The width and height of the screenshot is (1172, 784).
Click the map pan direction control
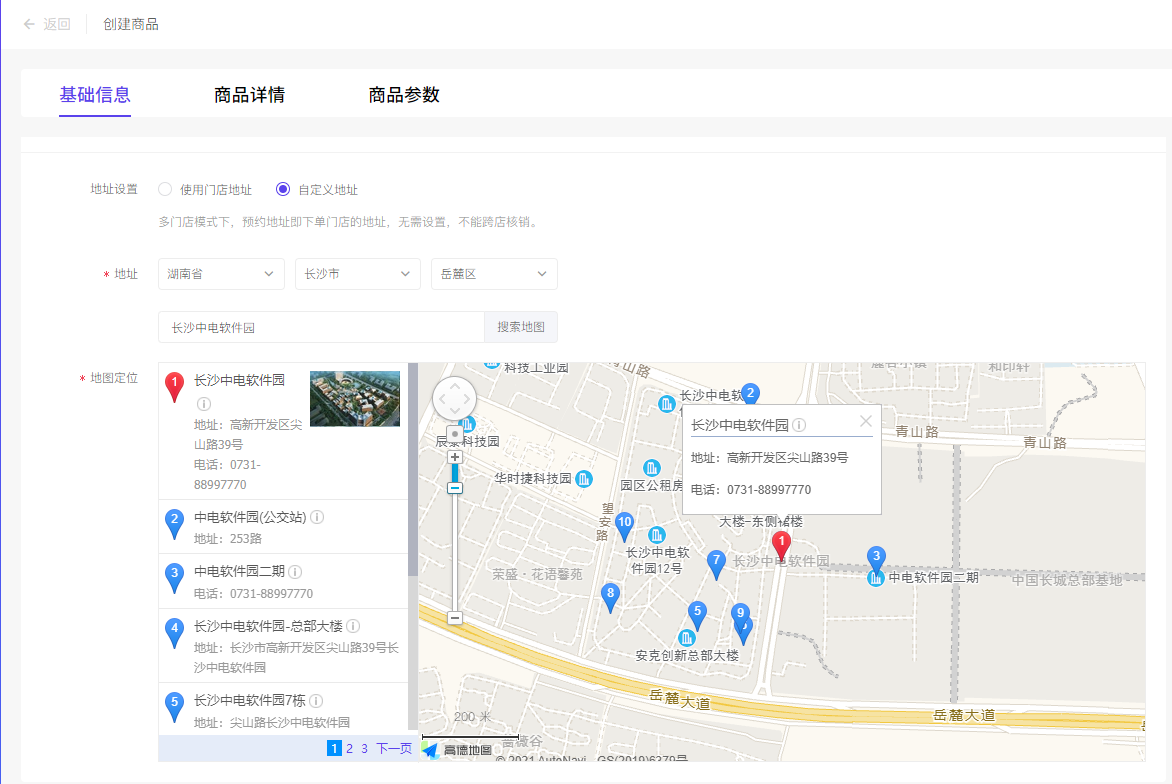click(455, 400)
